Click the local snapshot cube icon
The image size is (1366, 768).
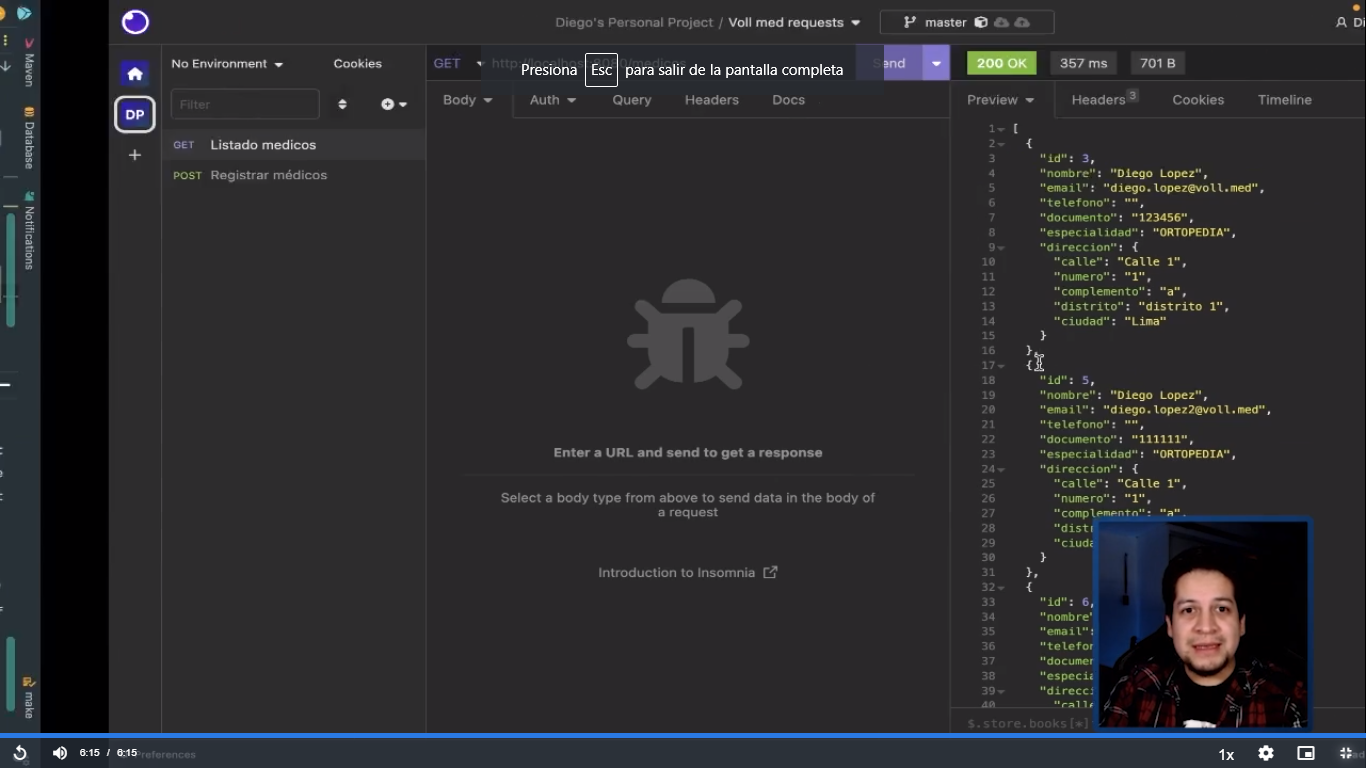click(981, 22)
